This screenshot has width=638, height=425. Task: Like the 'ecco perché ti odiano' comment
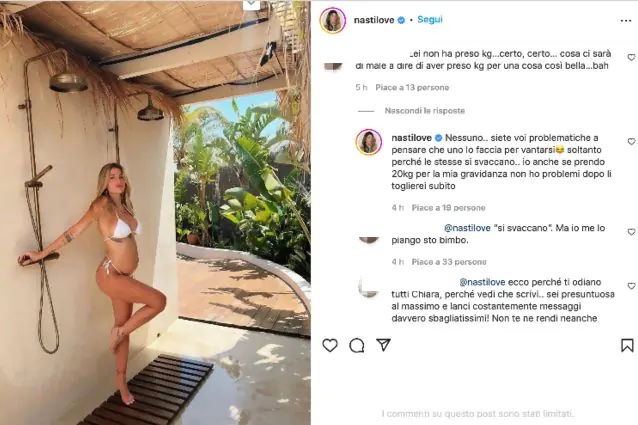pyautogui.click(x=631, y=286)
